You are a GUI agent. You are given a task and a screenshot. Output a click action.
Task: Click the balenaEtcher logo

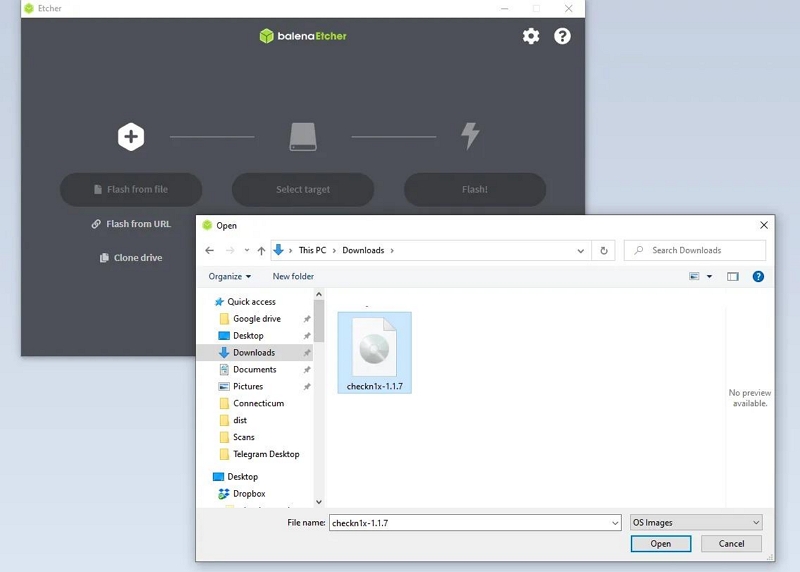coord(303,36)
